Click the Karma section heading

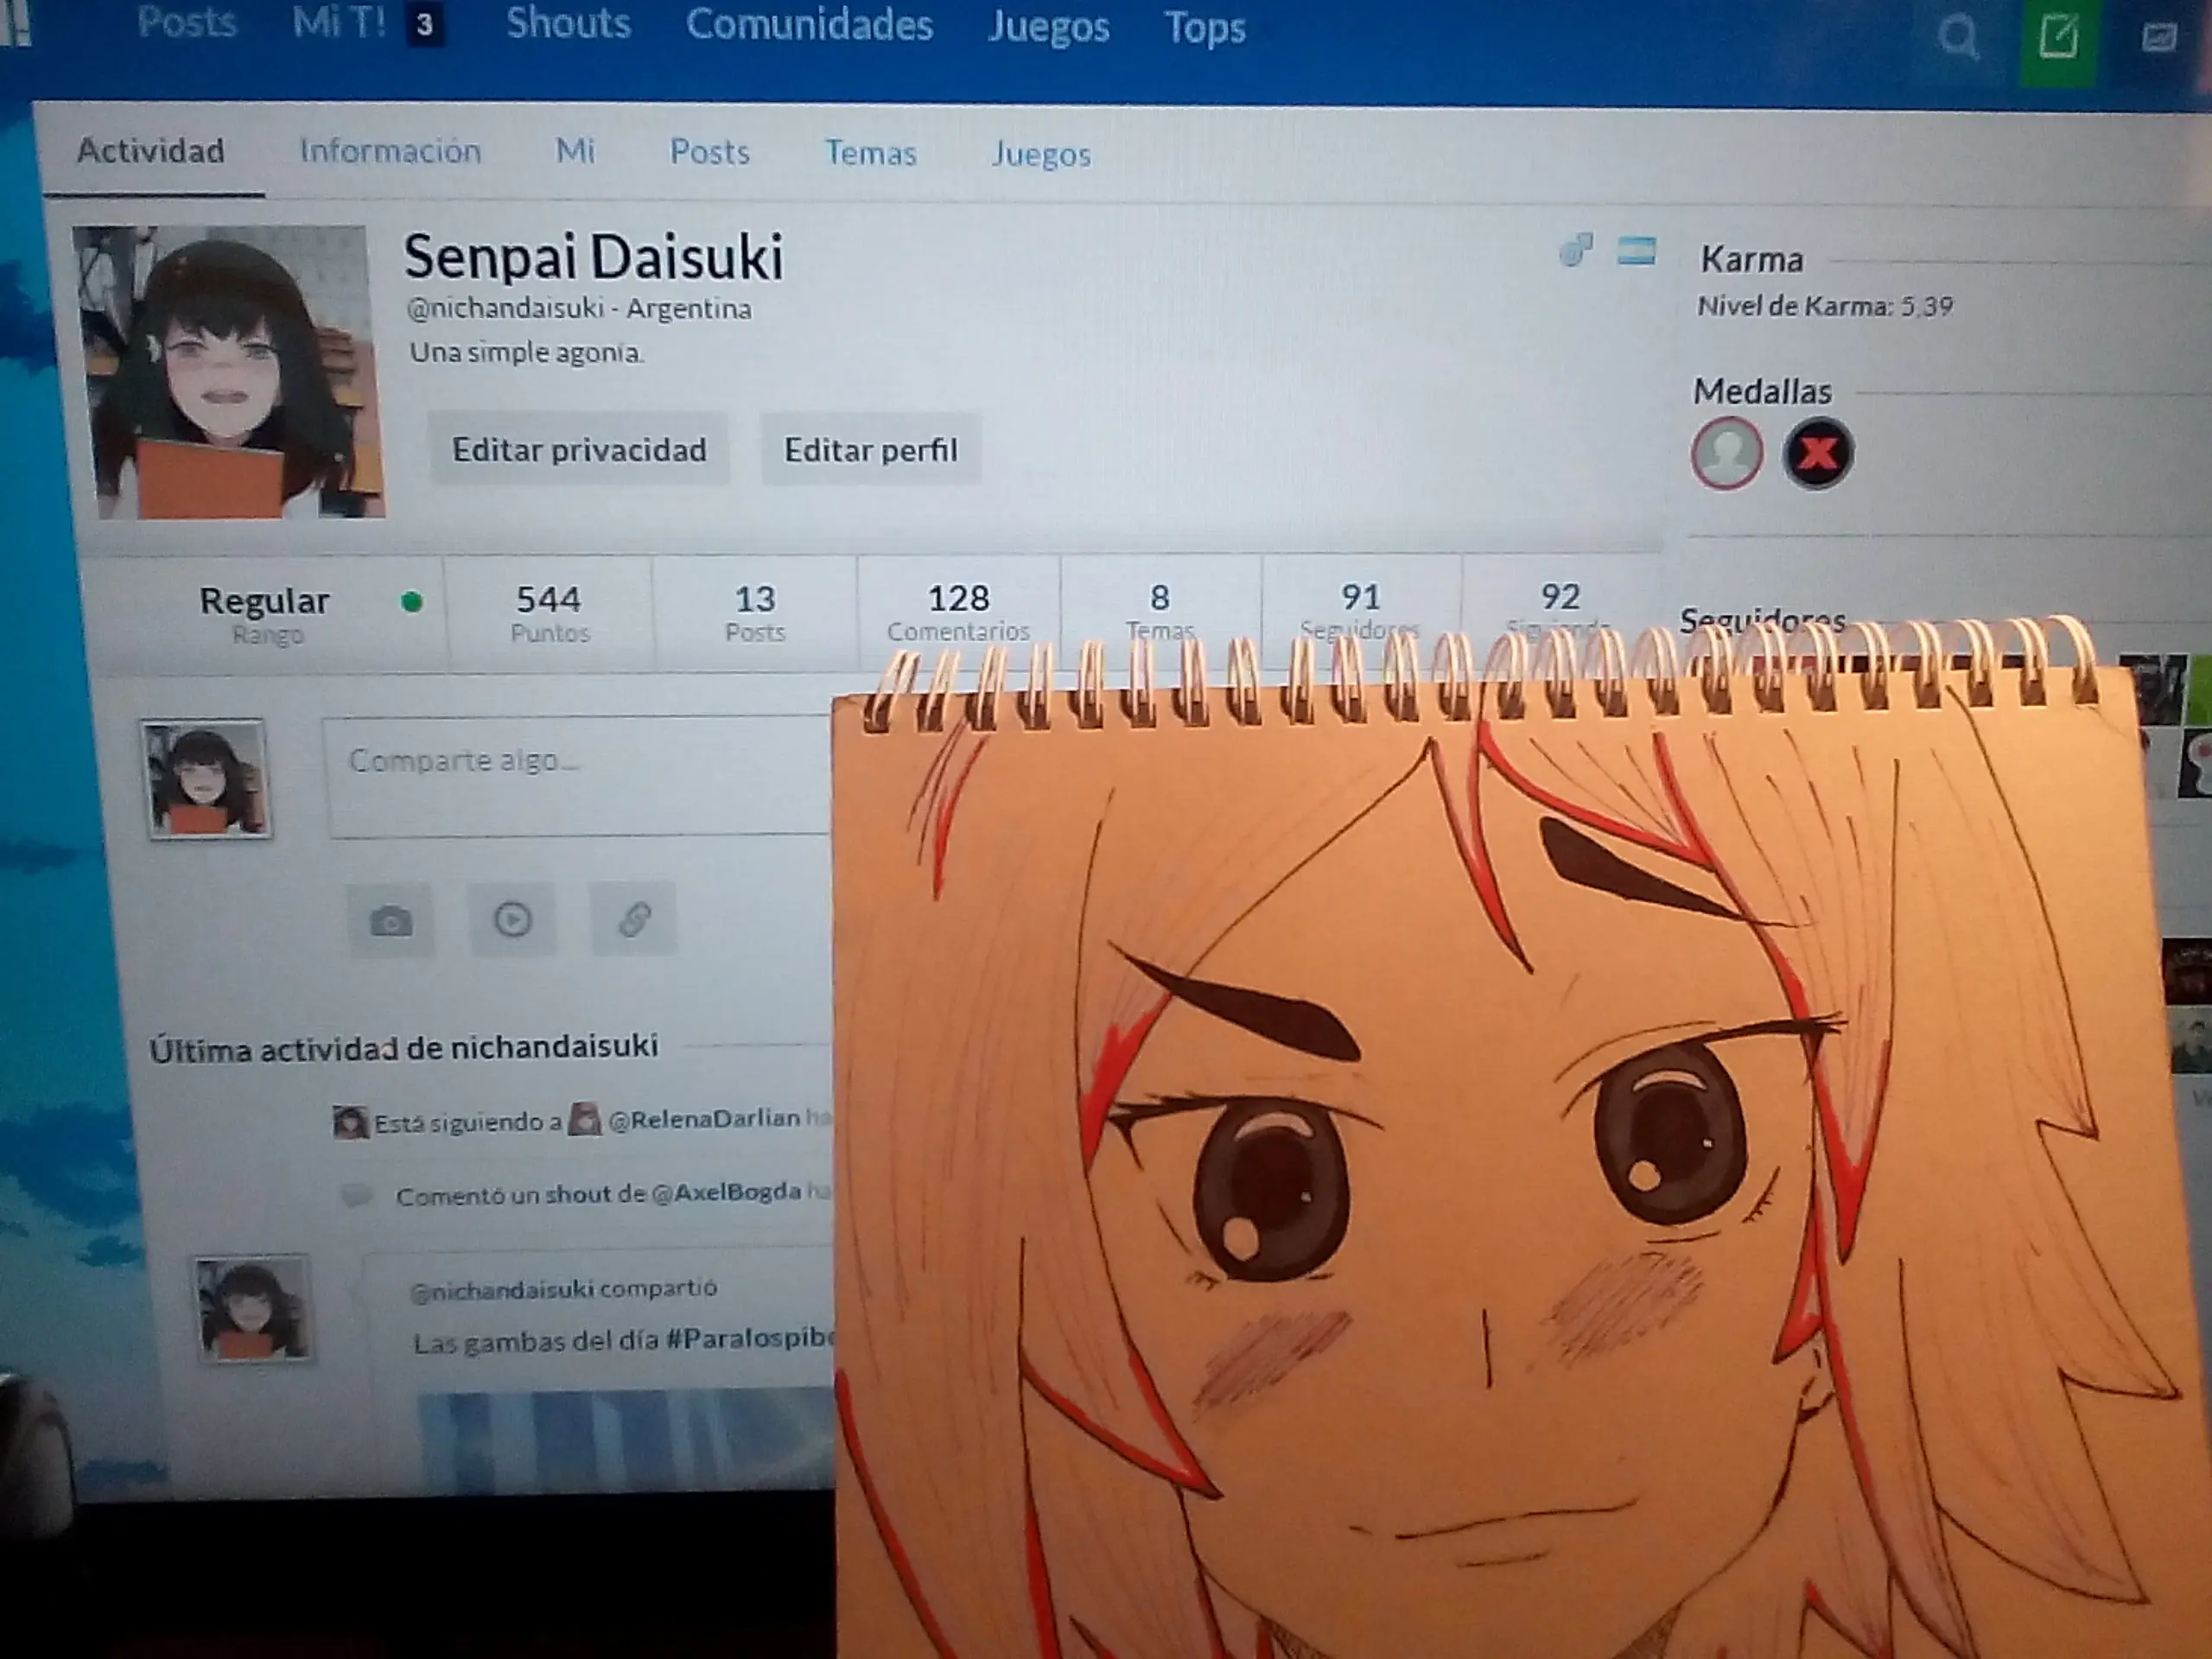pos(1752,259)
